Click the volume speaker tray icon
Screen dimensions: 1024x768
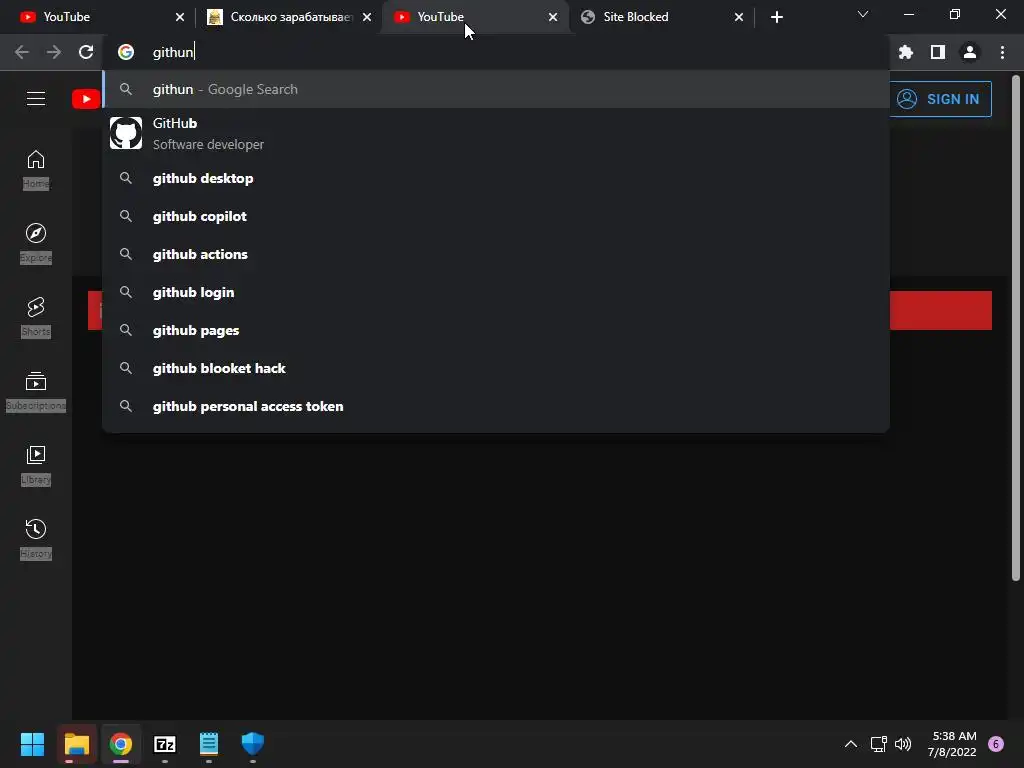903,744
